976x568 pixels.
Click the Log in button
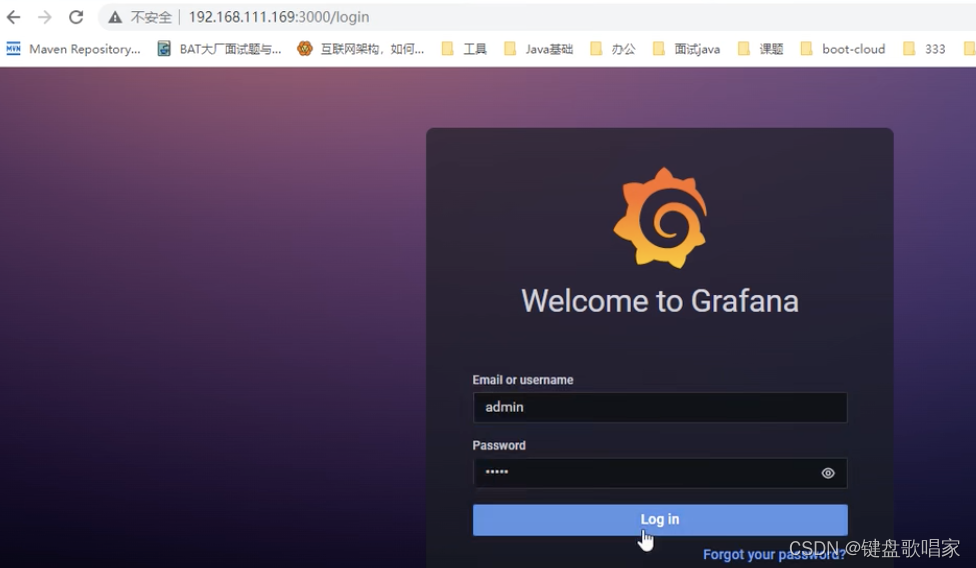click(x=660, y=519)
